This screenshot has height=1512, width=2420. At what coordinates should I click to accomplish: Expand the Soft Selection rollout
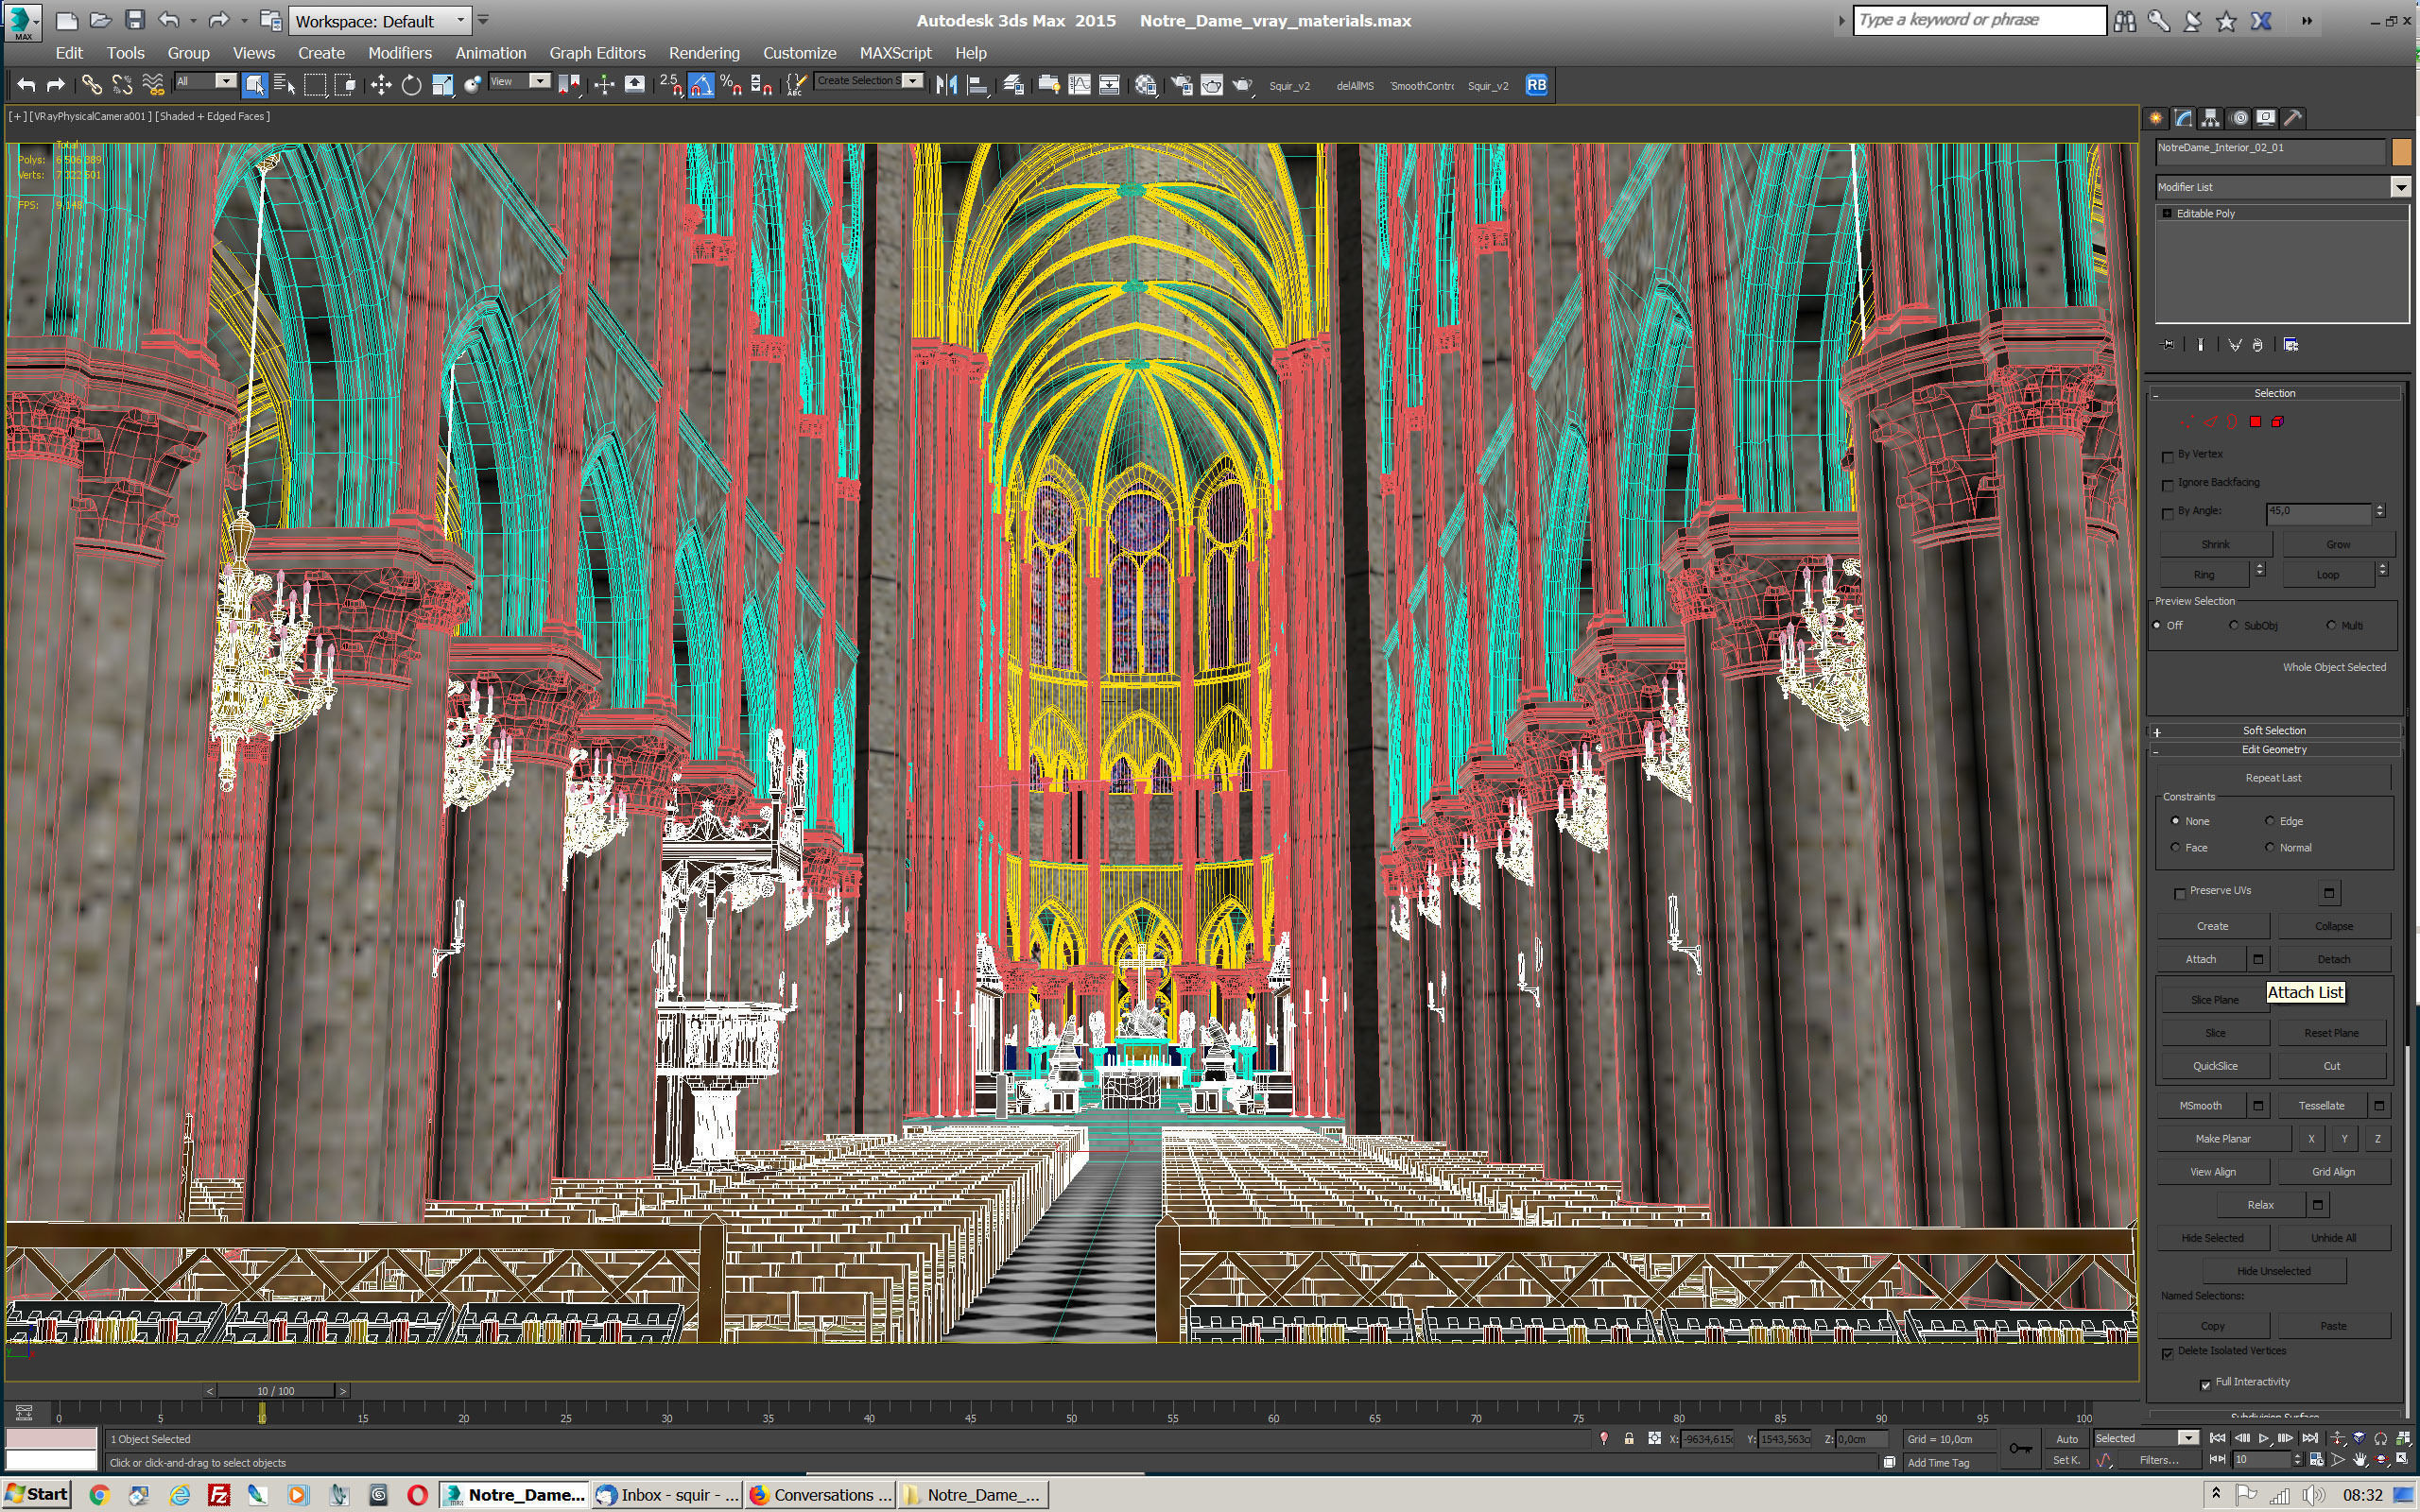point(2274,731)
